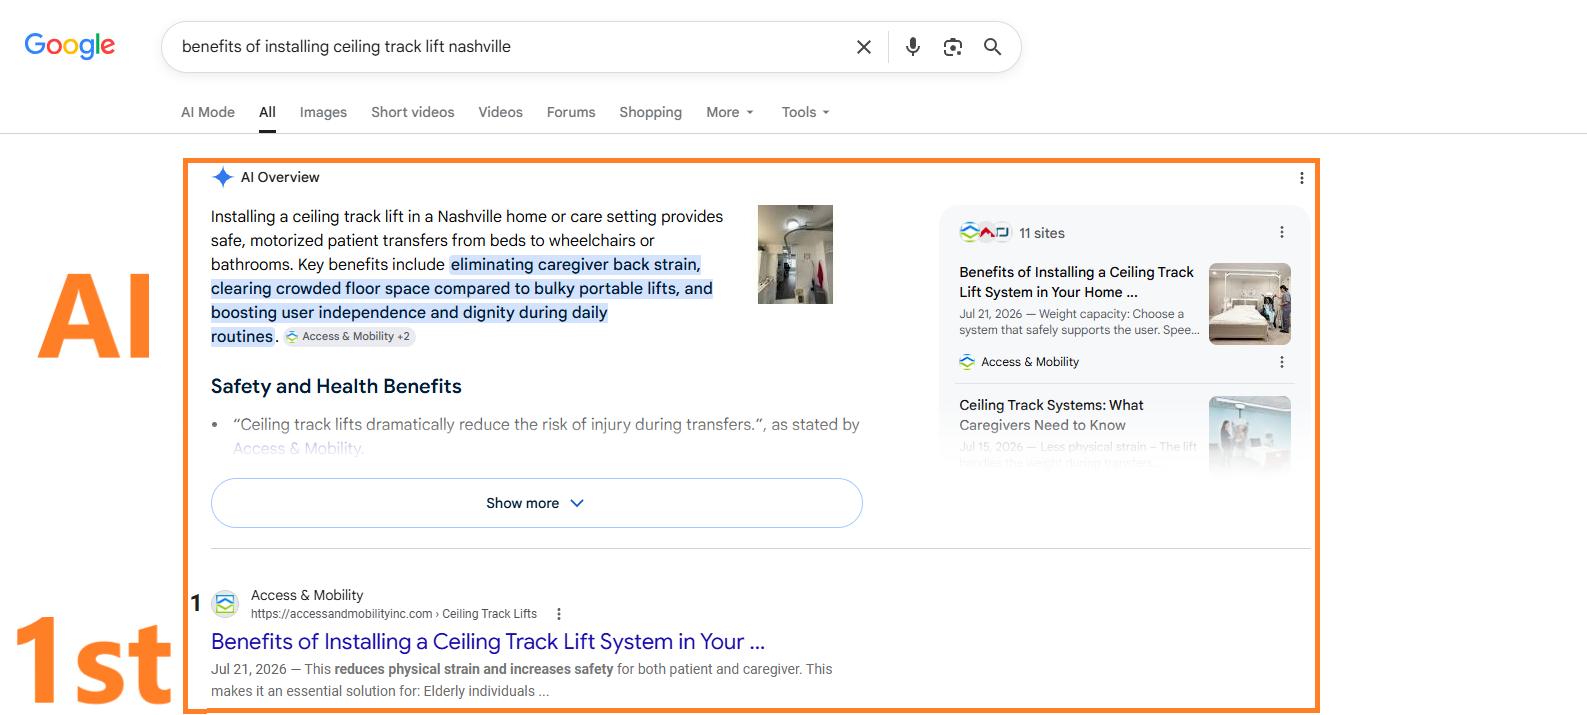Start voice search with microphone icon
The width and height of the screenshot is (1587, 715).
click(x=913, y=47)
